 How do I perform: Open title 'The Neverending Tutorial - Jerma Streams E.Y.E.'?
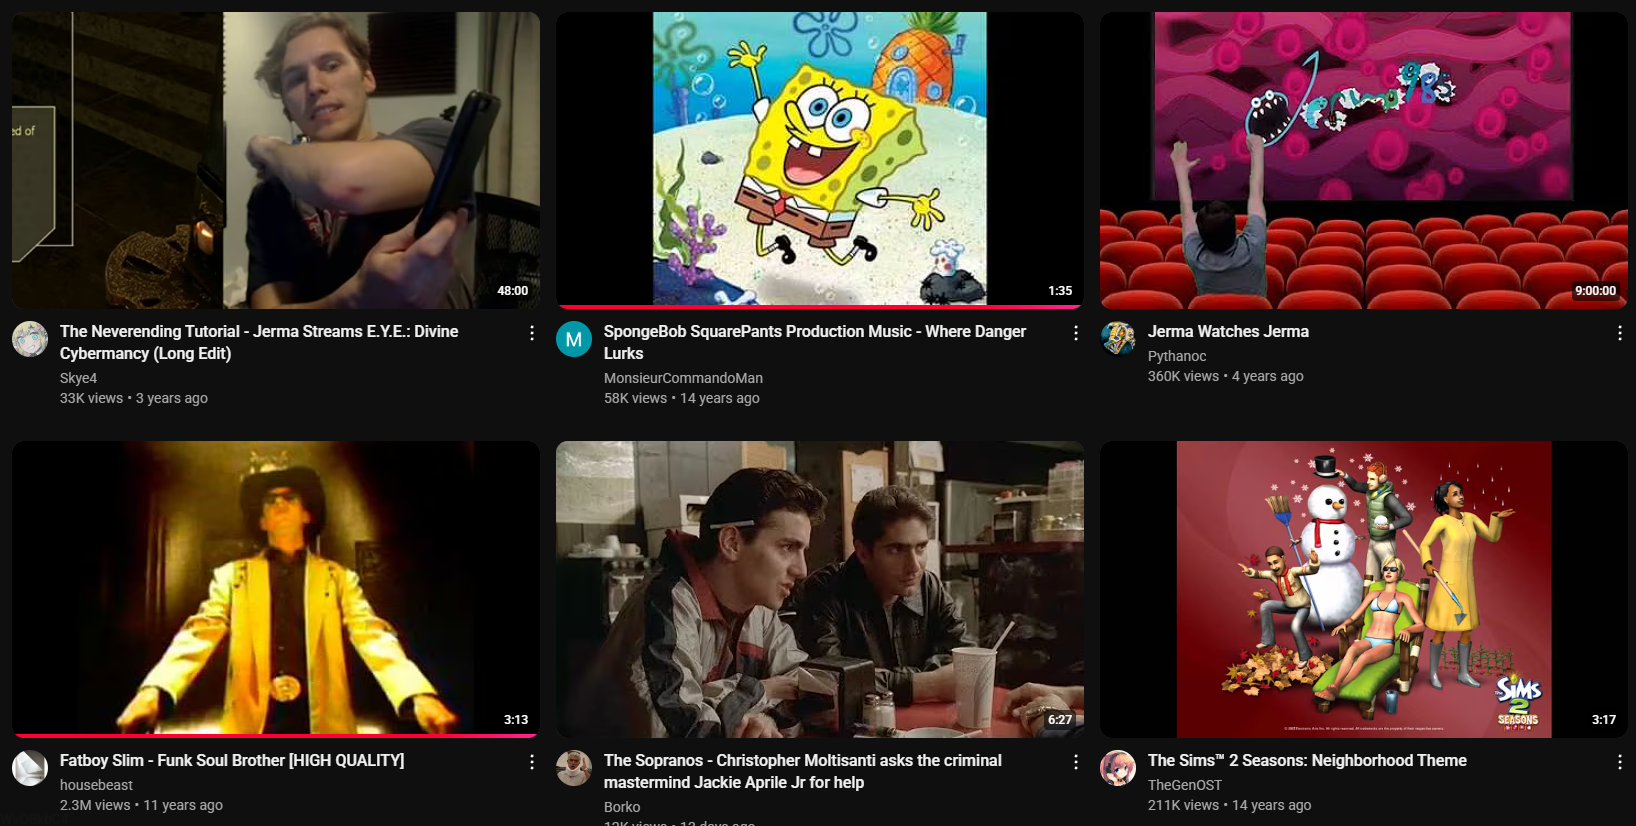click(259, 342)
